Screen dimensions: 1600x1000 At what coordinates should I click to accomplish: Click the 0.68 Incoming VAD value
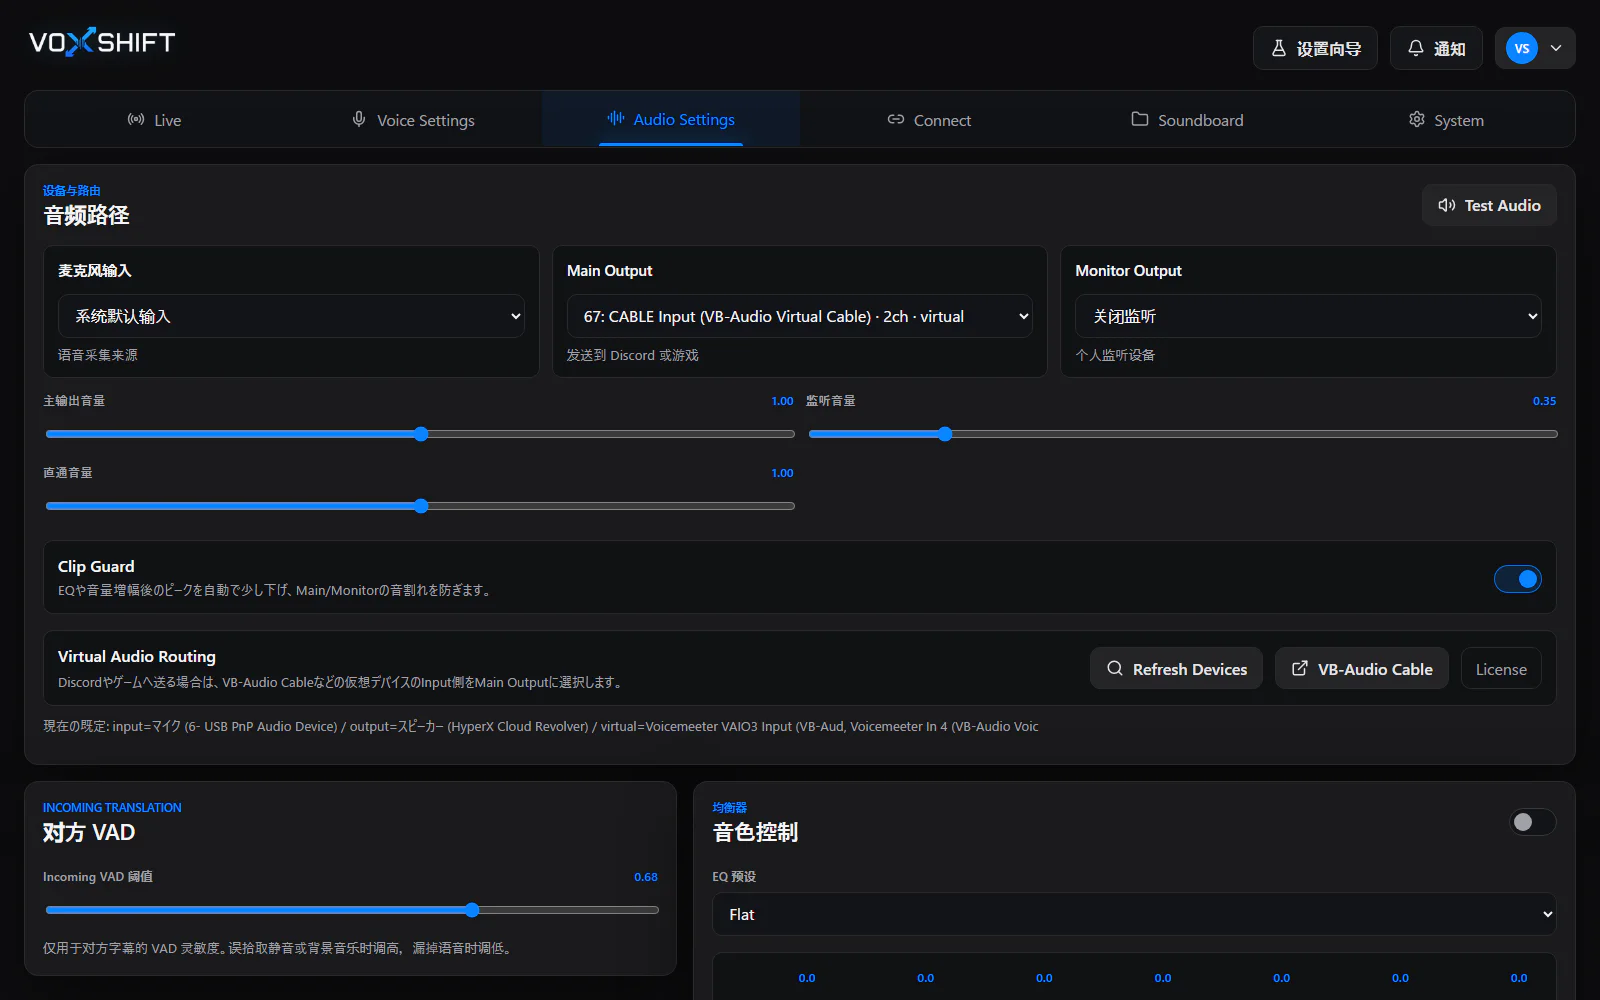tap(646, 877)
